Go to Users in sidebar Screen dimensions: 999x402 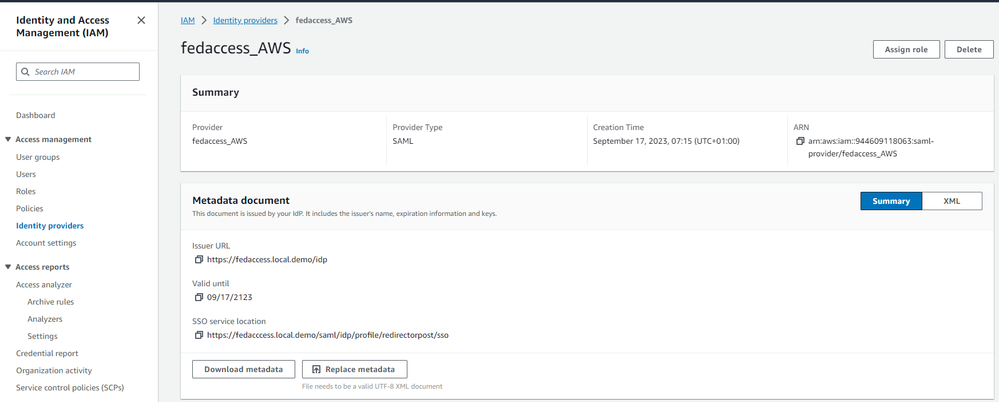[x=26, y=174]
